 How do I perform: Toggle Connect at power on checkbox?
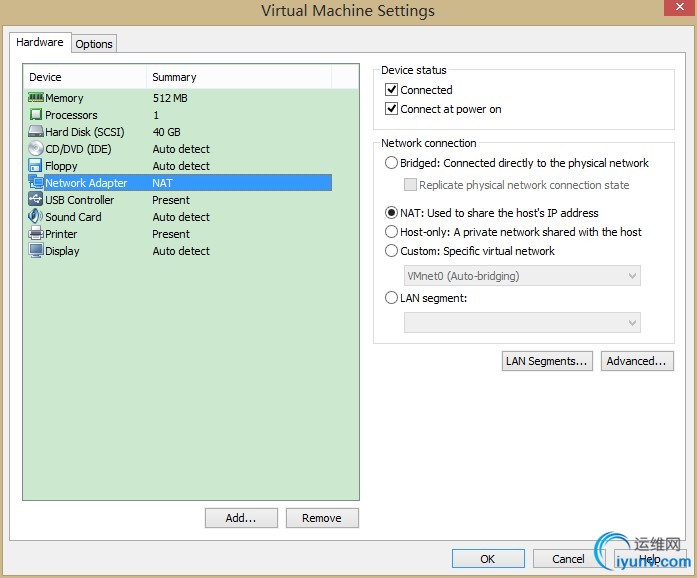click(x=392, y=109)
